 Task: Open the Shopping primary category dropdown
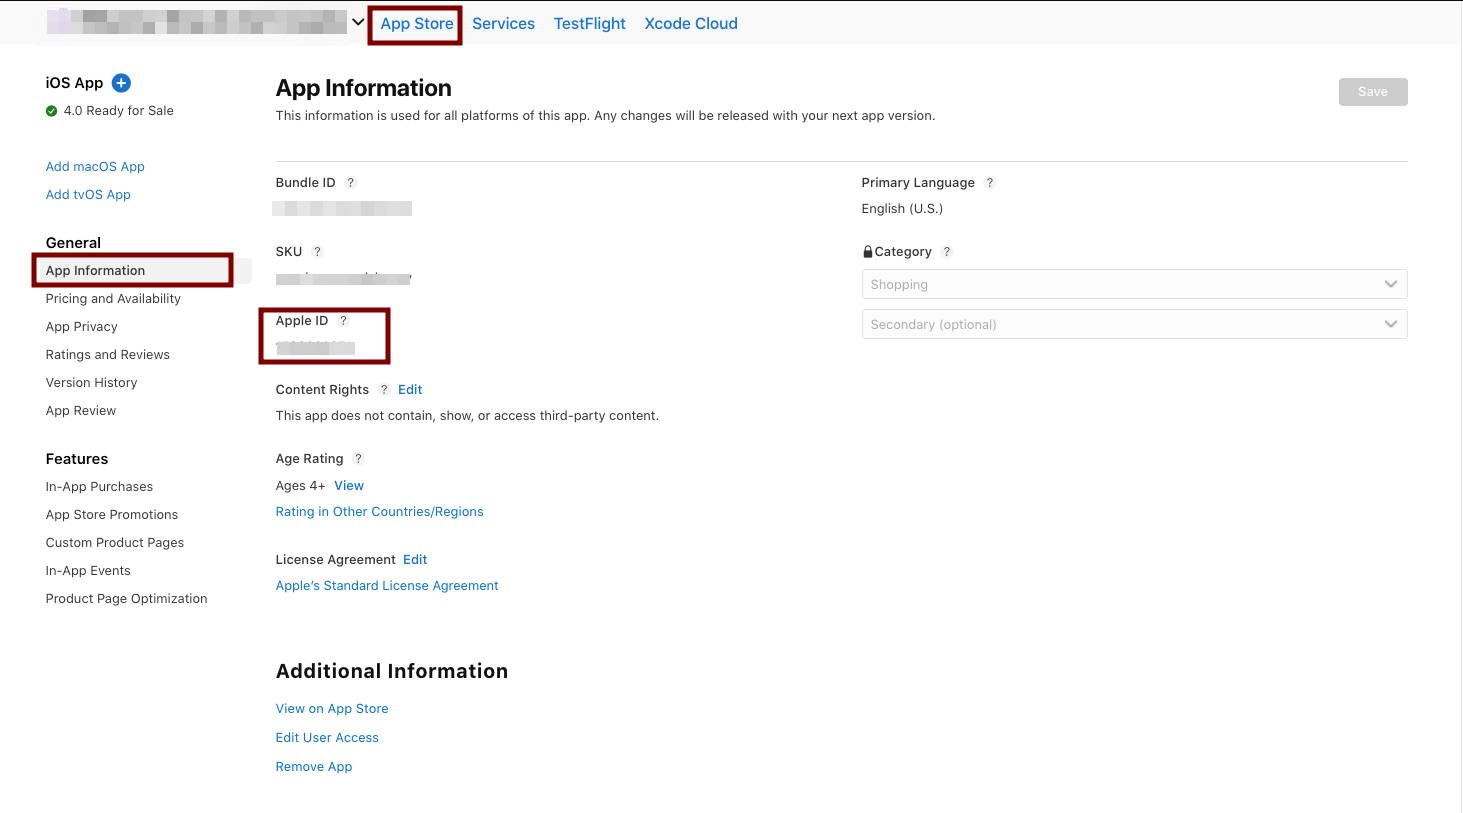1134,285
